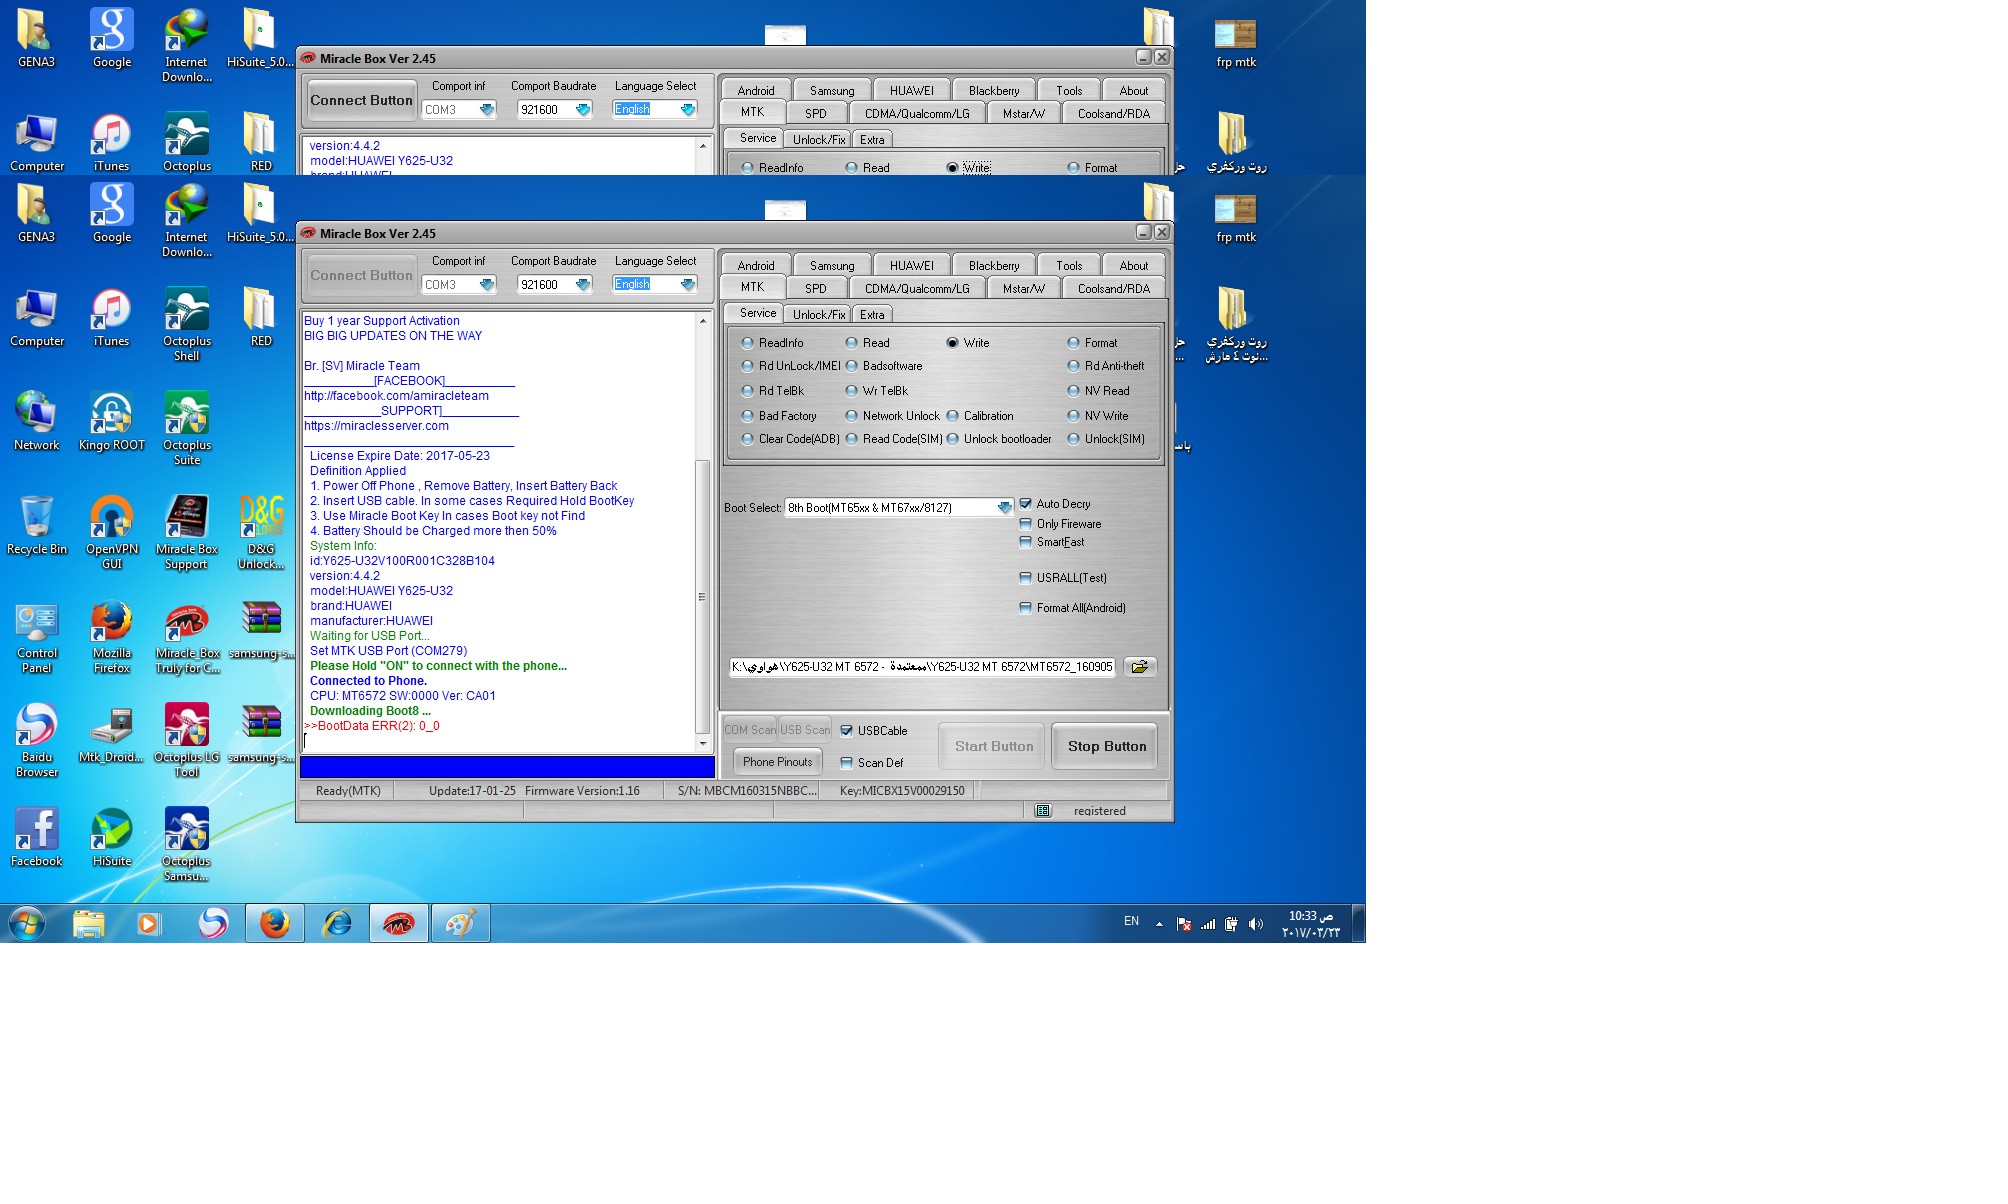Image resolution: width=2008 pixels, height=1204 pixels.
Task: Browse for firmware file with folder icon
Action: click(1139, 667)
